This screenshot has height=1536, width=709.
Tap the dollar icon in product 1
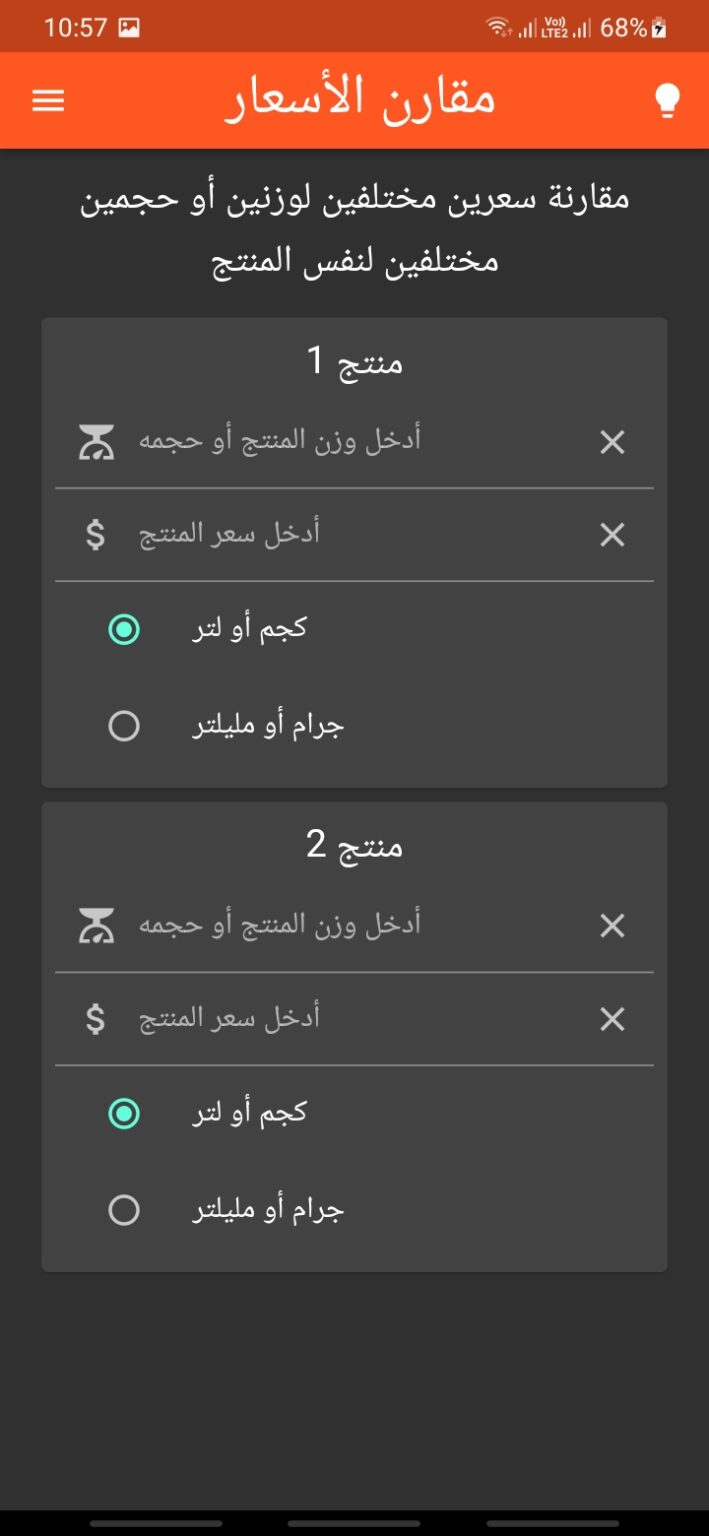(95, 535)
